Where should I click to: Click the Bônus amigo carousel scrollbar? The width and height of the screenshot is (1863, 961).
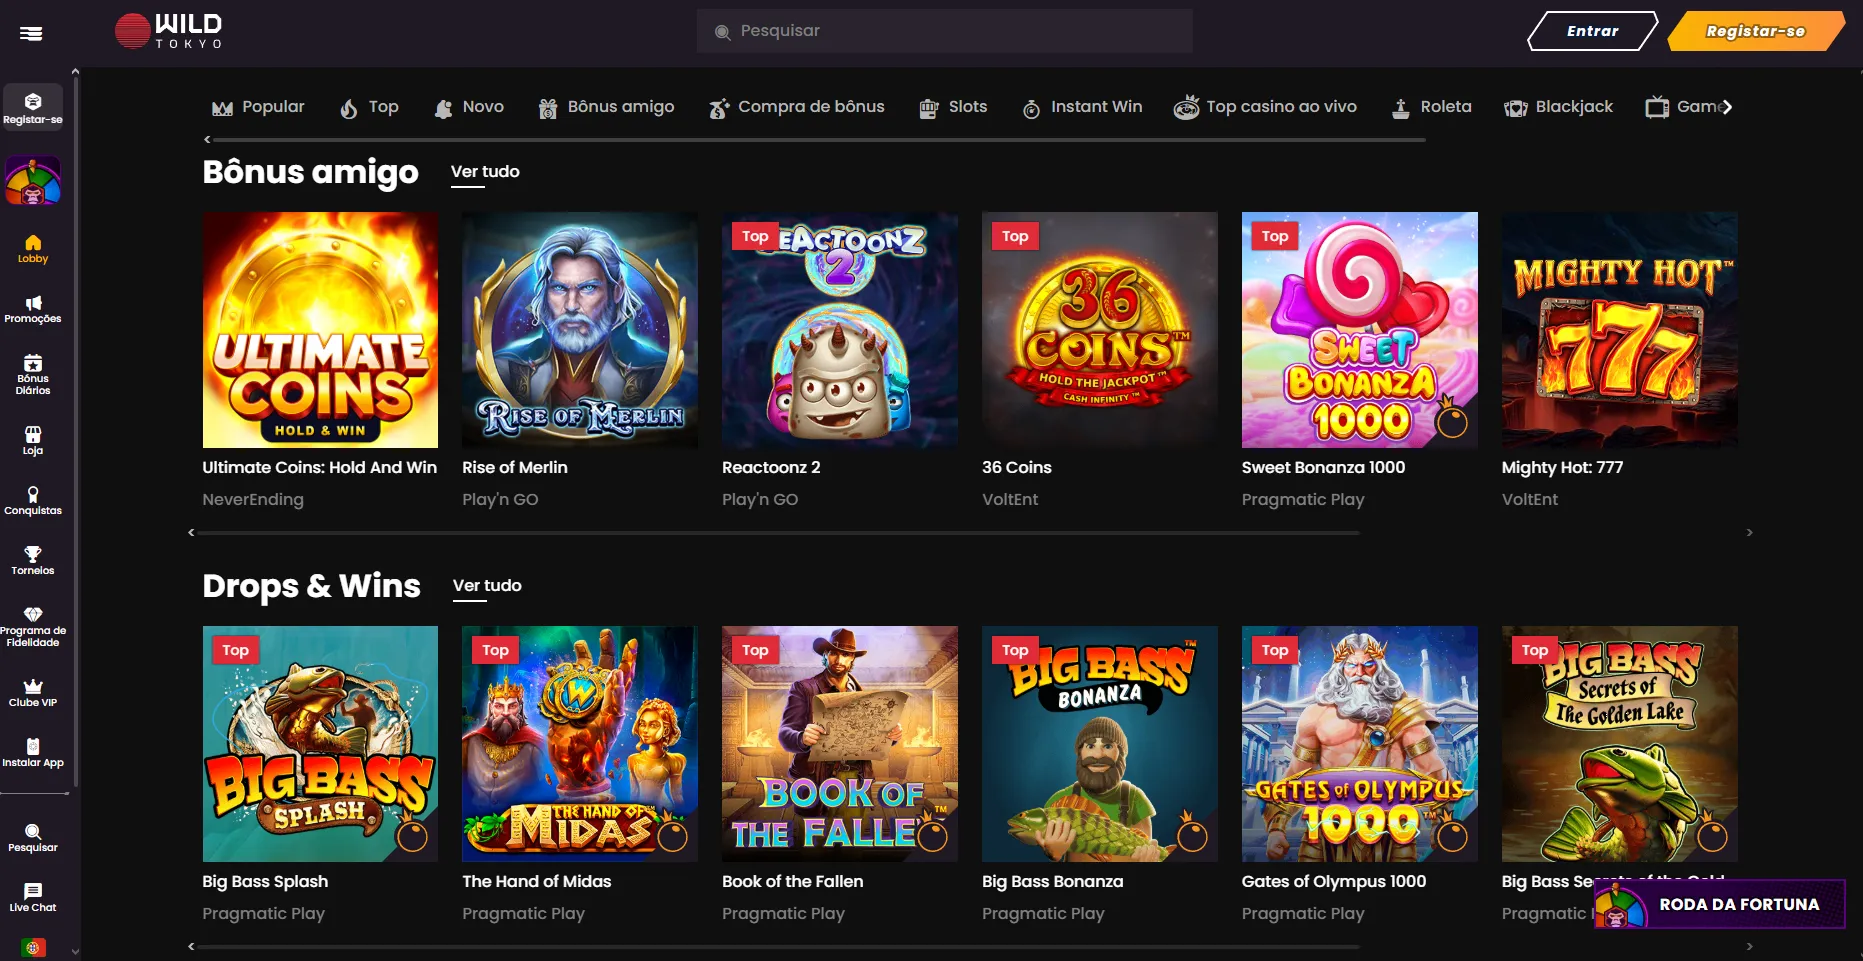pyautogui.click(x=779, y=533)
